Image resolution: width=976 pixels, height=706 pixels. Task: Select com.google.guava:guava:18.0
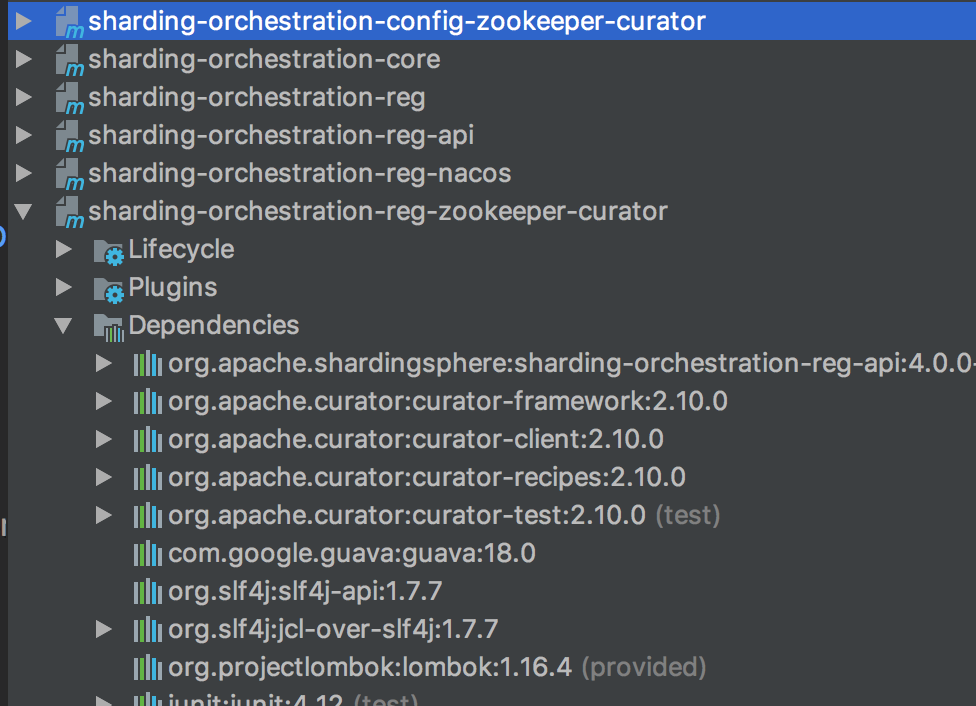(x=352, y=553)
